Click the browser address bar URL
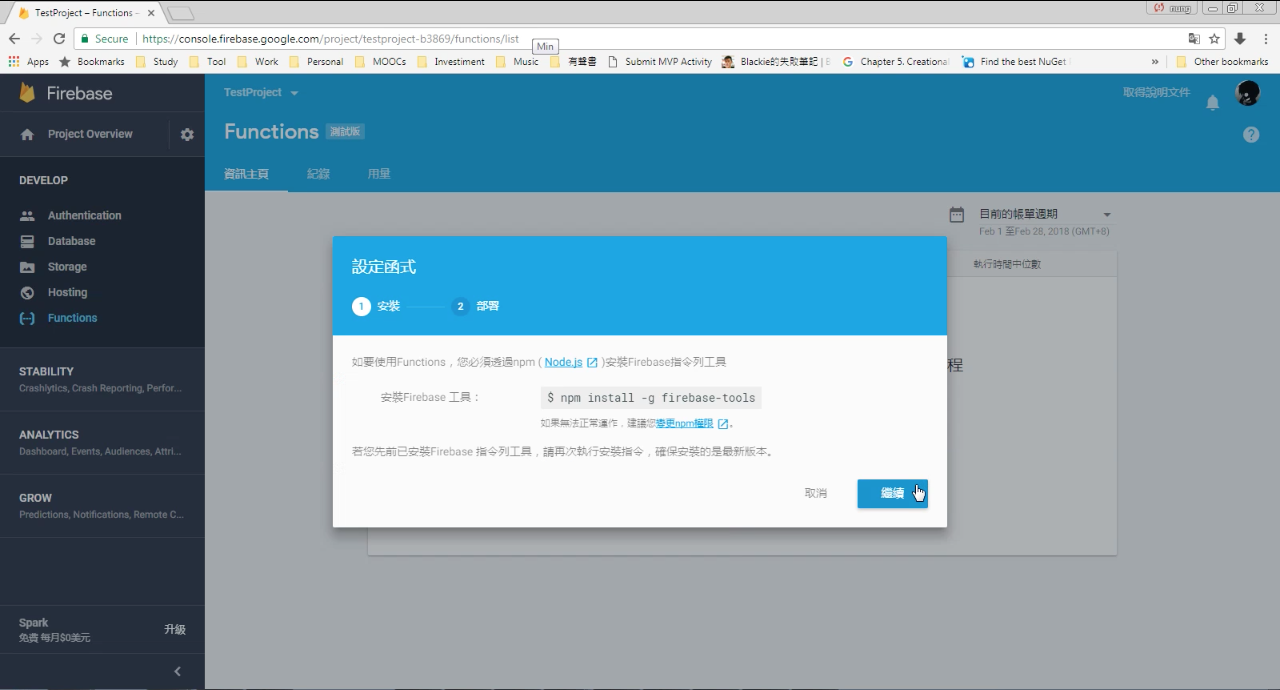Image resolution: width=1280 pixels, height=690 pixels. click(x=331, y=39)
